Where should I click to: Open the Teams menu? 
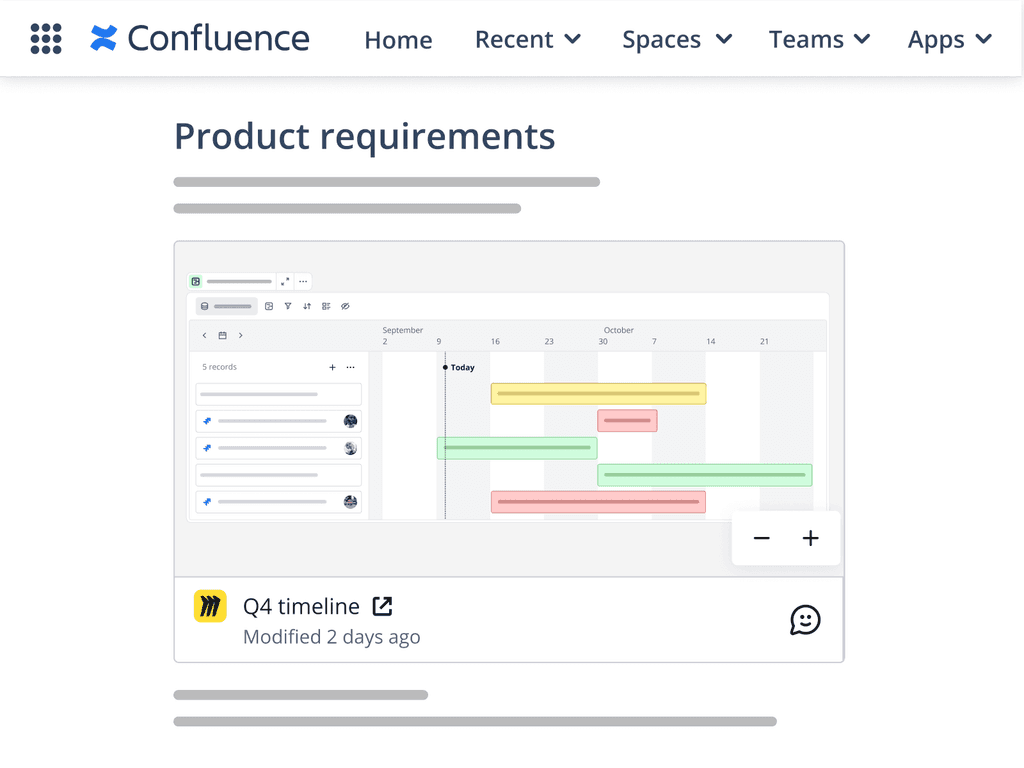(x=819, y=39)
